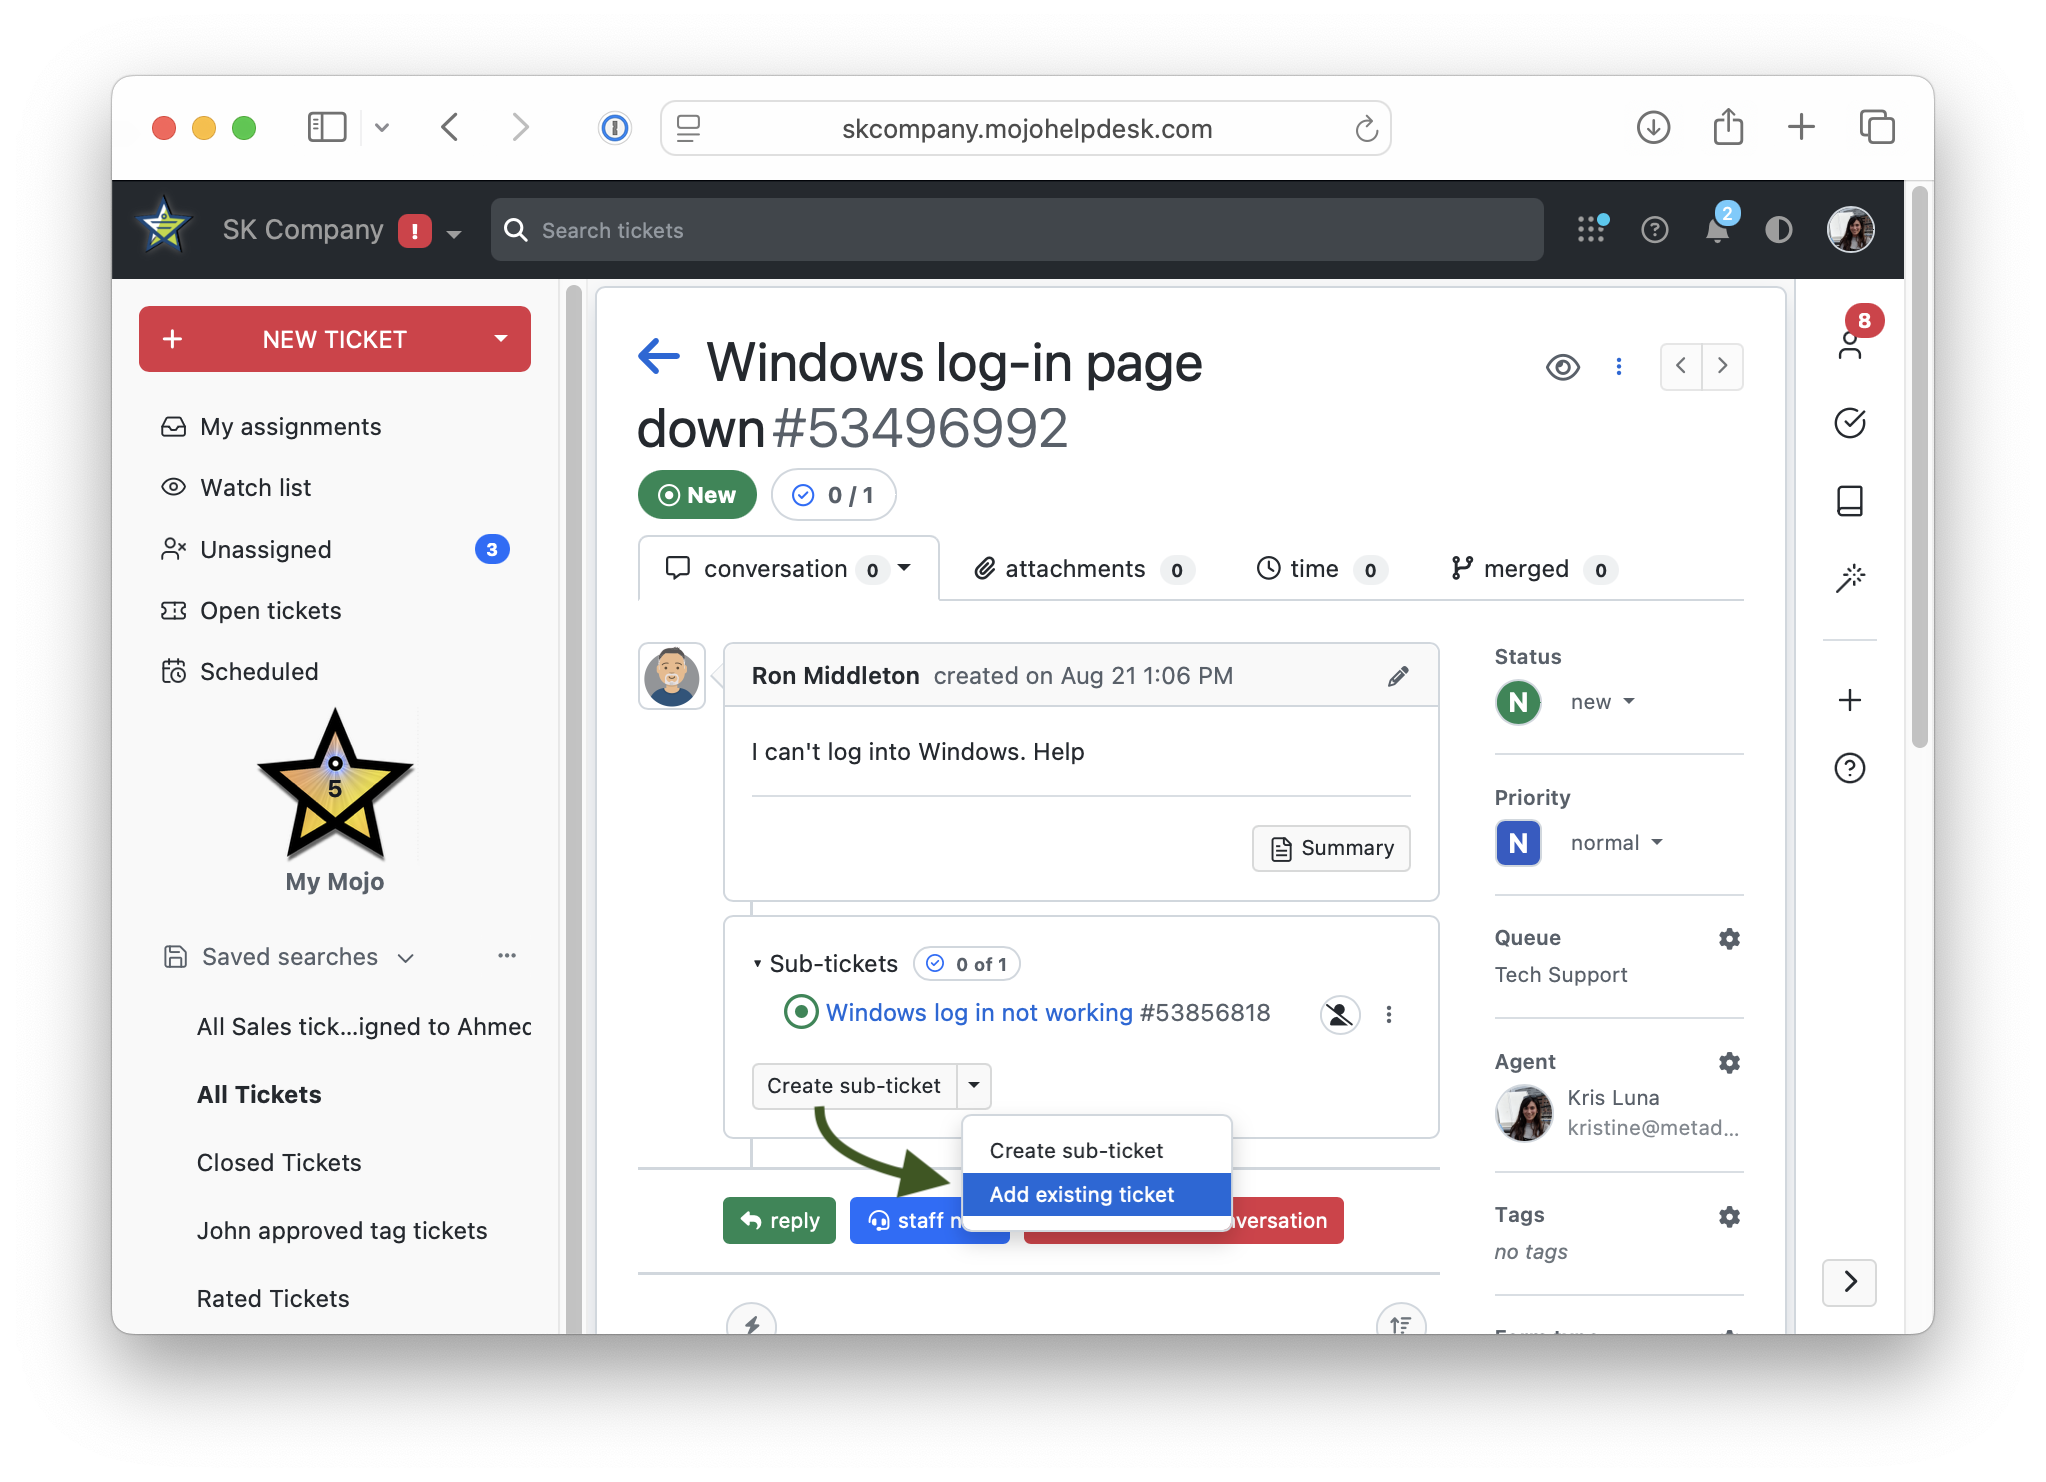2046x1482 pixels.
Task: Open the Priority normal dropdown
Action: [1615, 843]
